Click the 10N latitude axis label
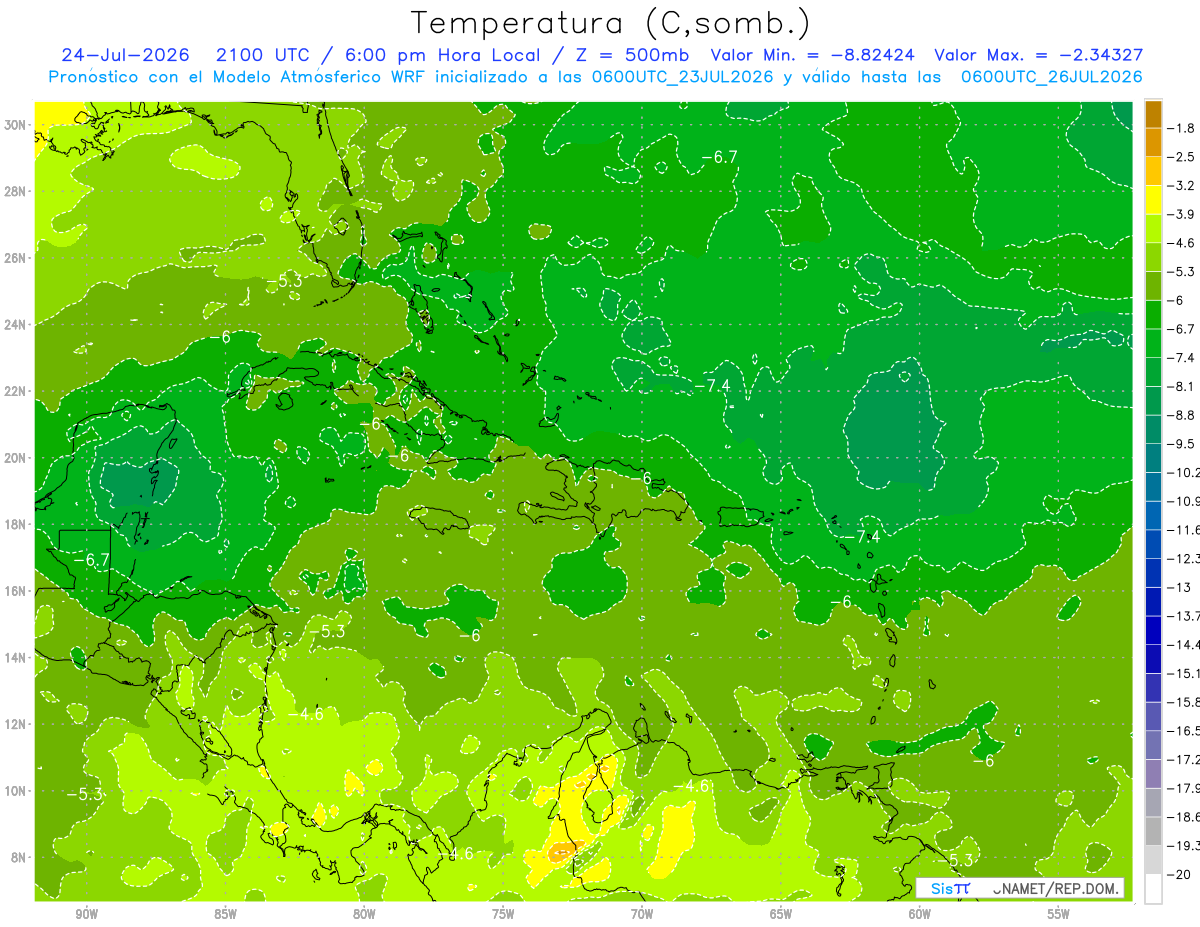The image size is (1200, 927). point(16,791)
